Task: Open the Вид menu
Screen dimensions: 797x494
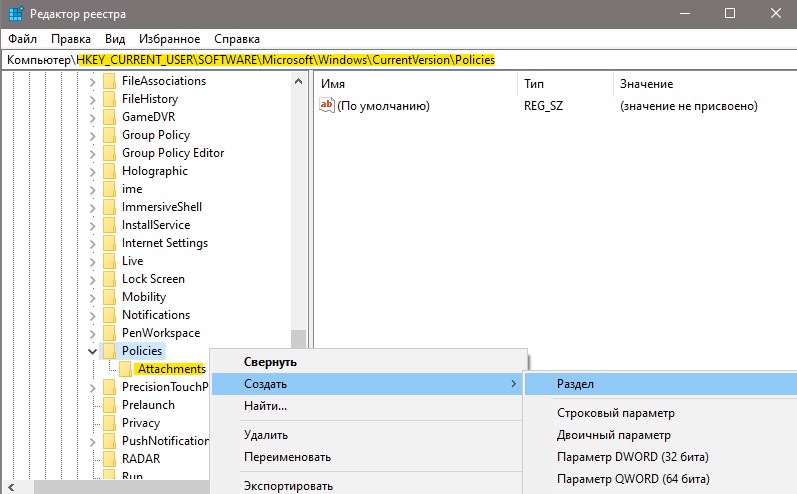Action: tap(115, 39)
